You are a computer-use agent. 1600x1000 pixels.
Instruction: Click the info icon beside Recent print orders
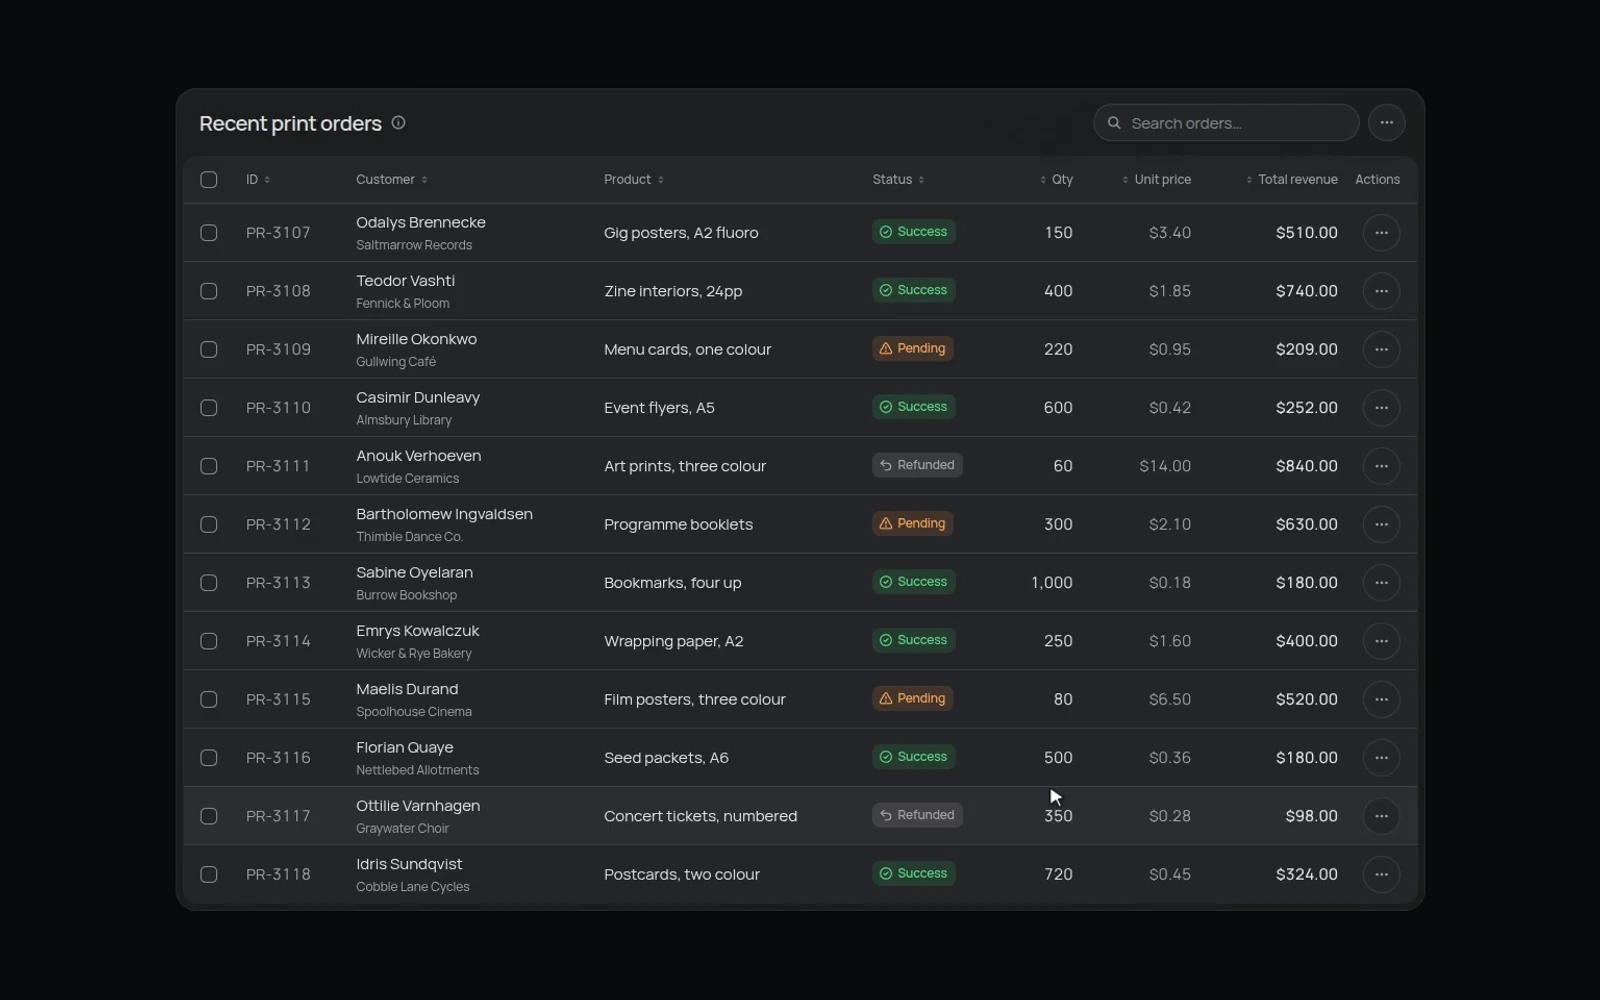[x=398, y=123]
